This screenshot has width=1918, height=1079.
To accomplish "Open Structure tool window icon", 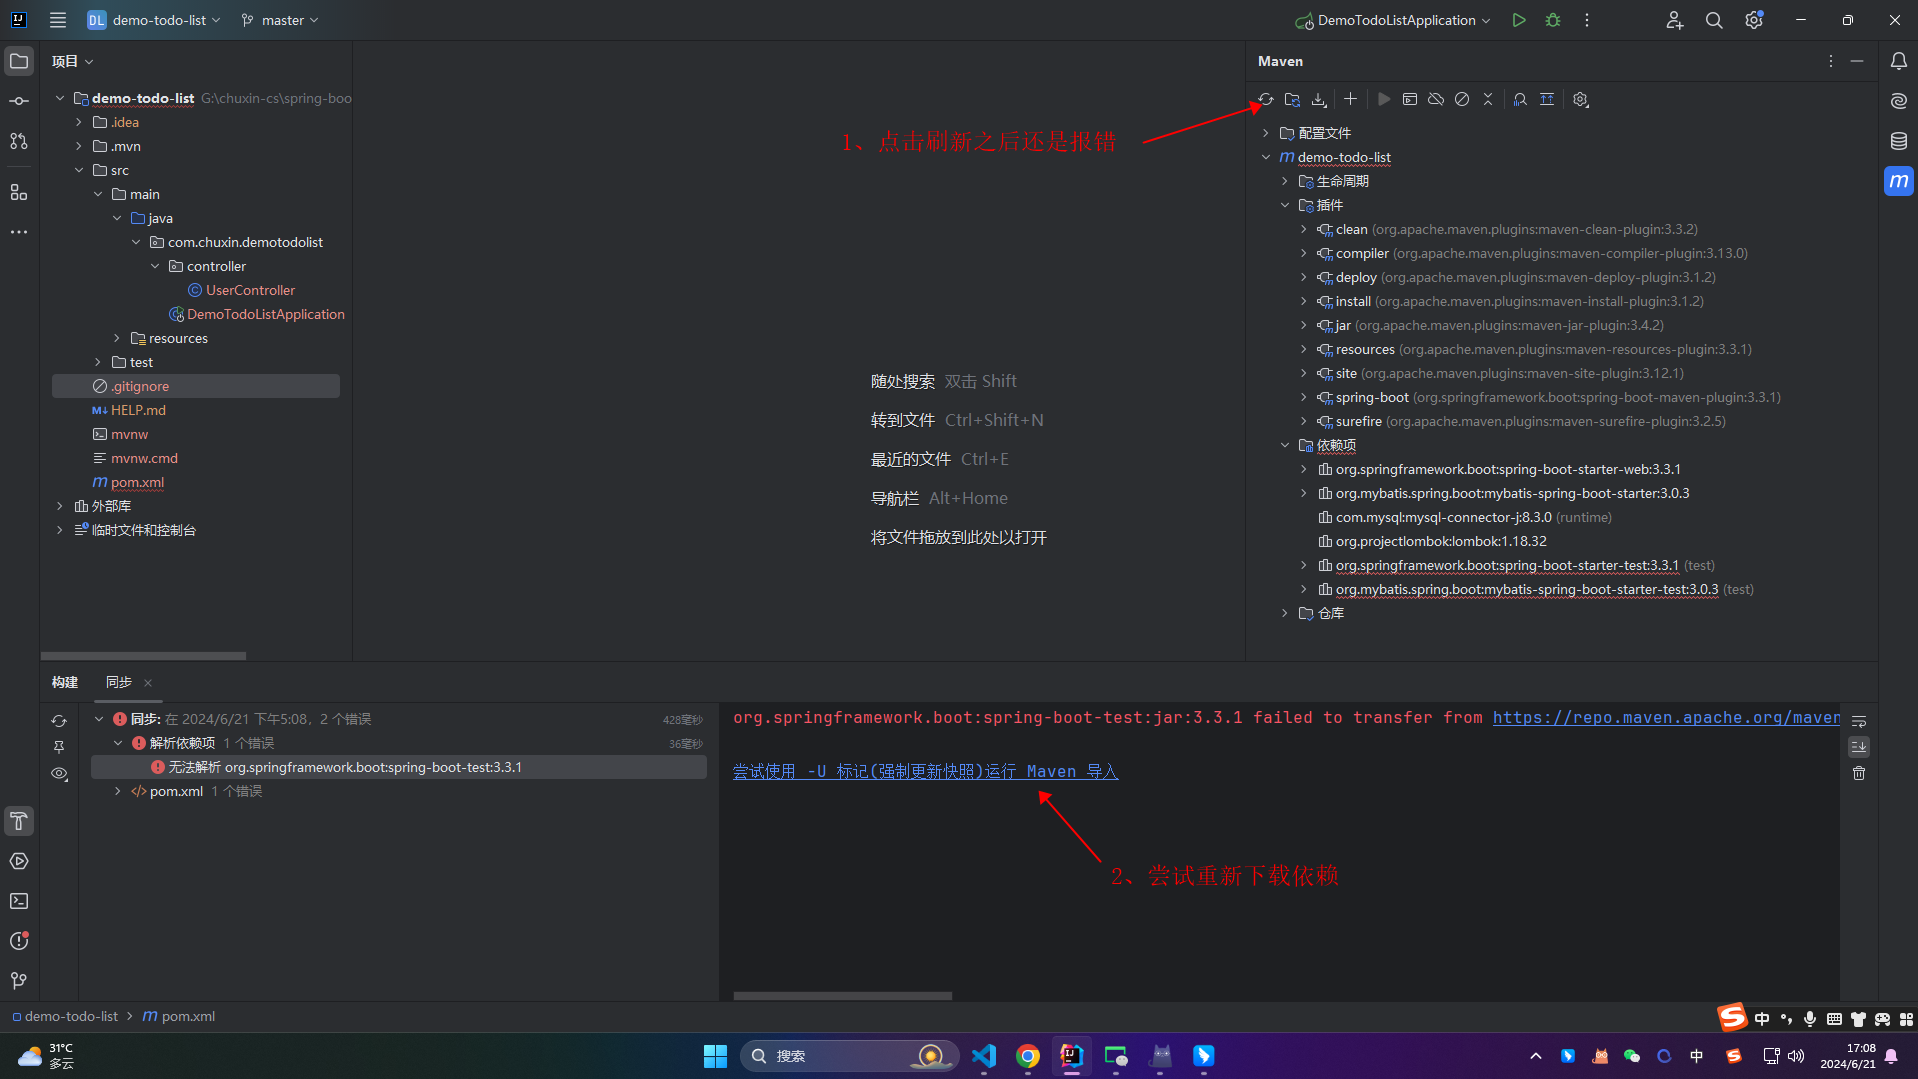I will pyautogui.click(x=19, y=192).
